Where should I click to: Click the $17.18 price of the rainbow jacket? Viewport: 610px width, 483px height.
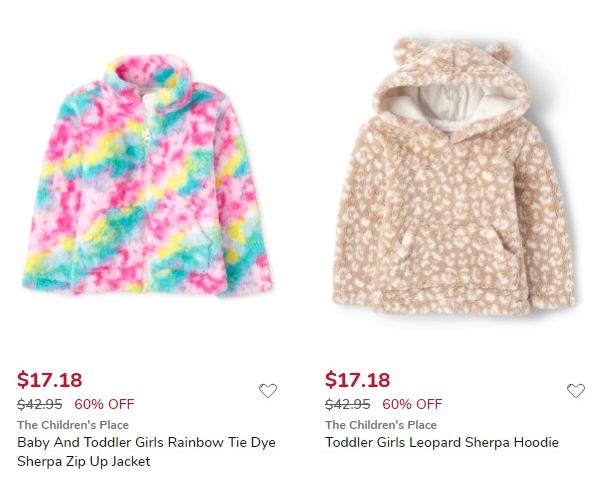click(x=49, y=380)
